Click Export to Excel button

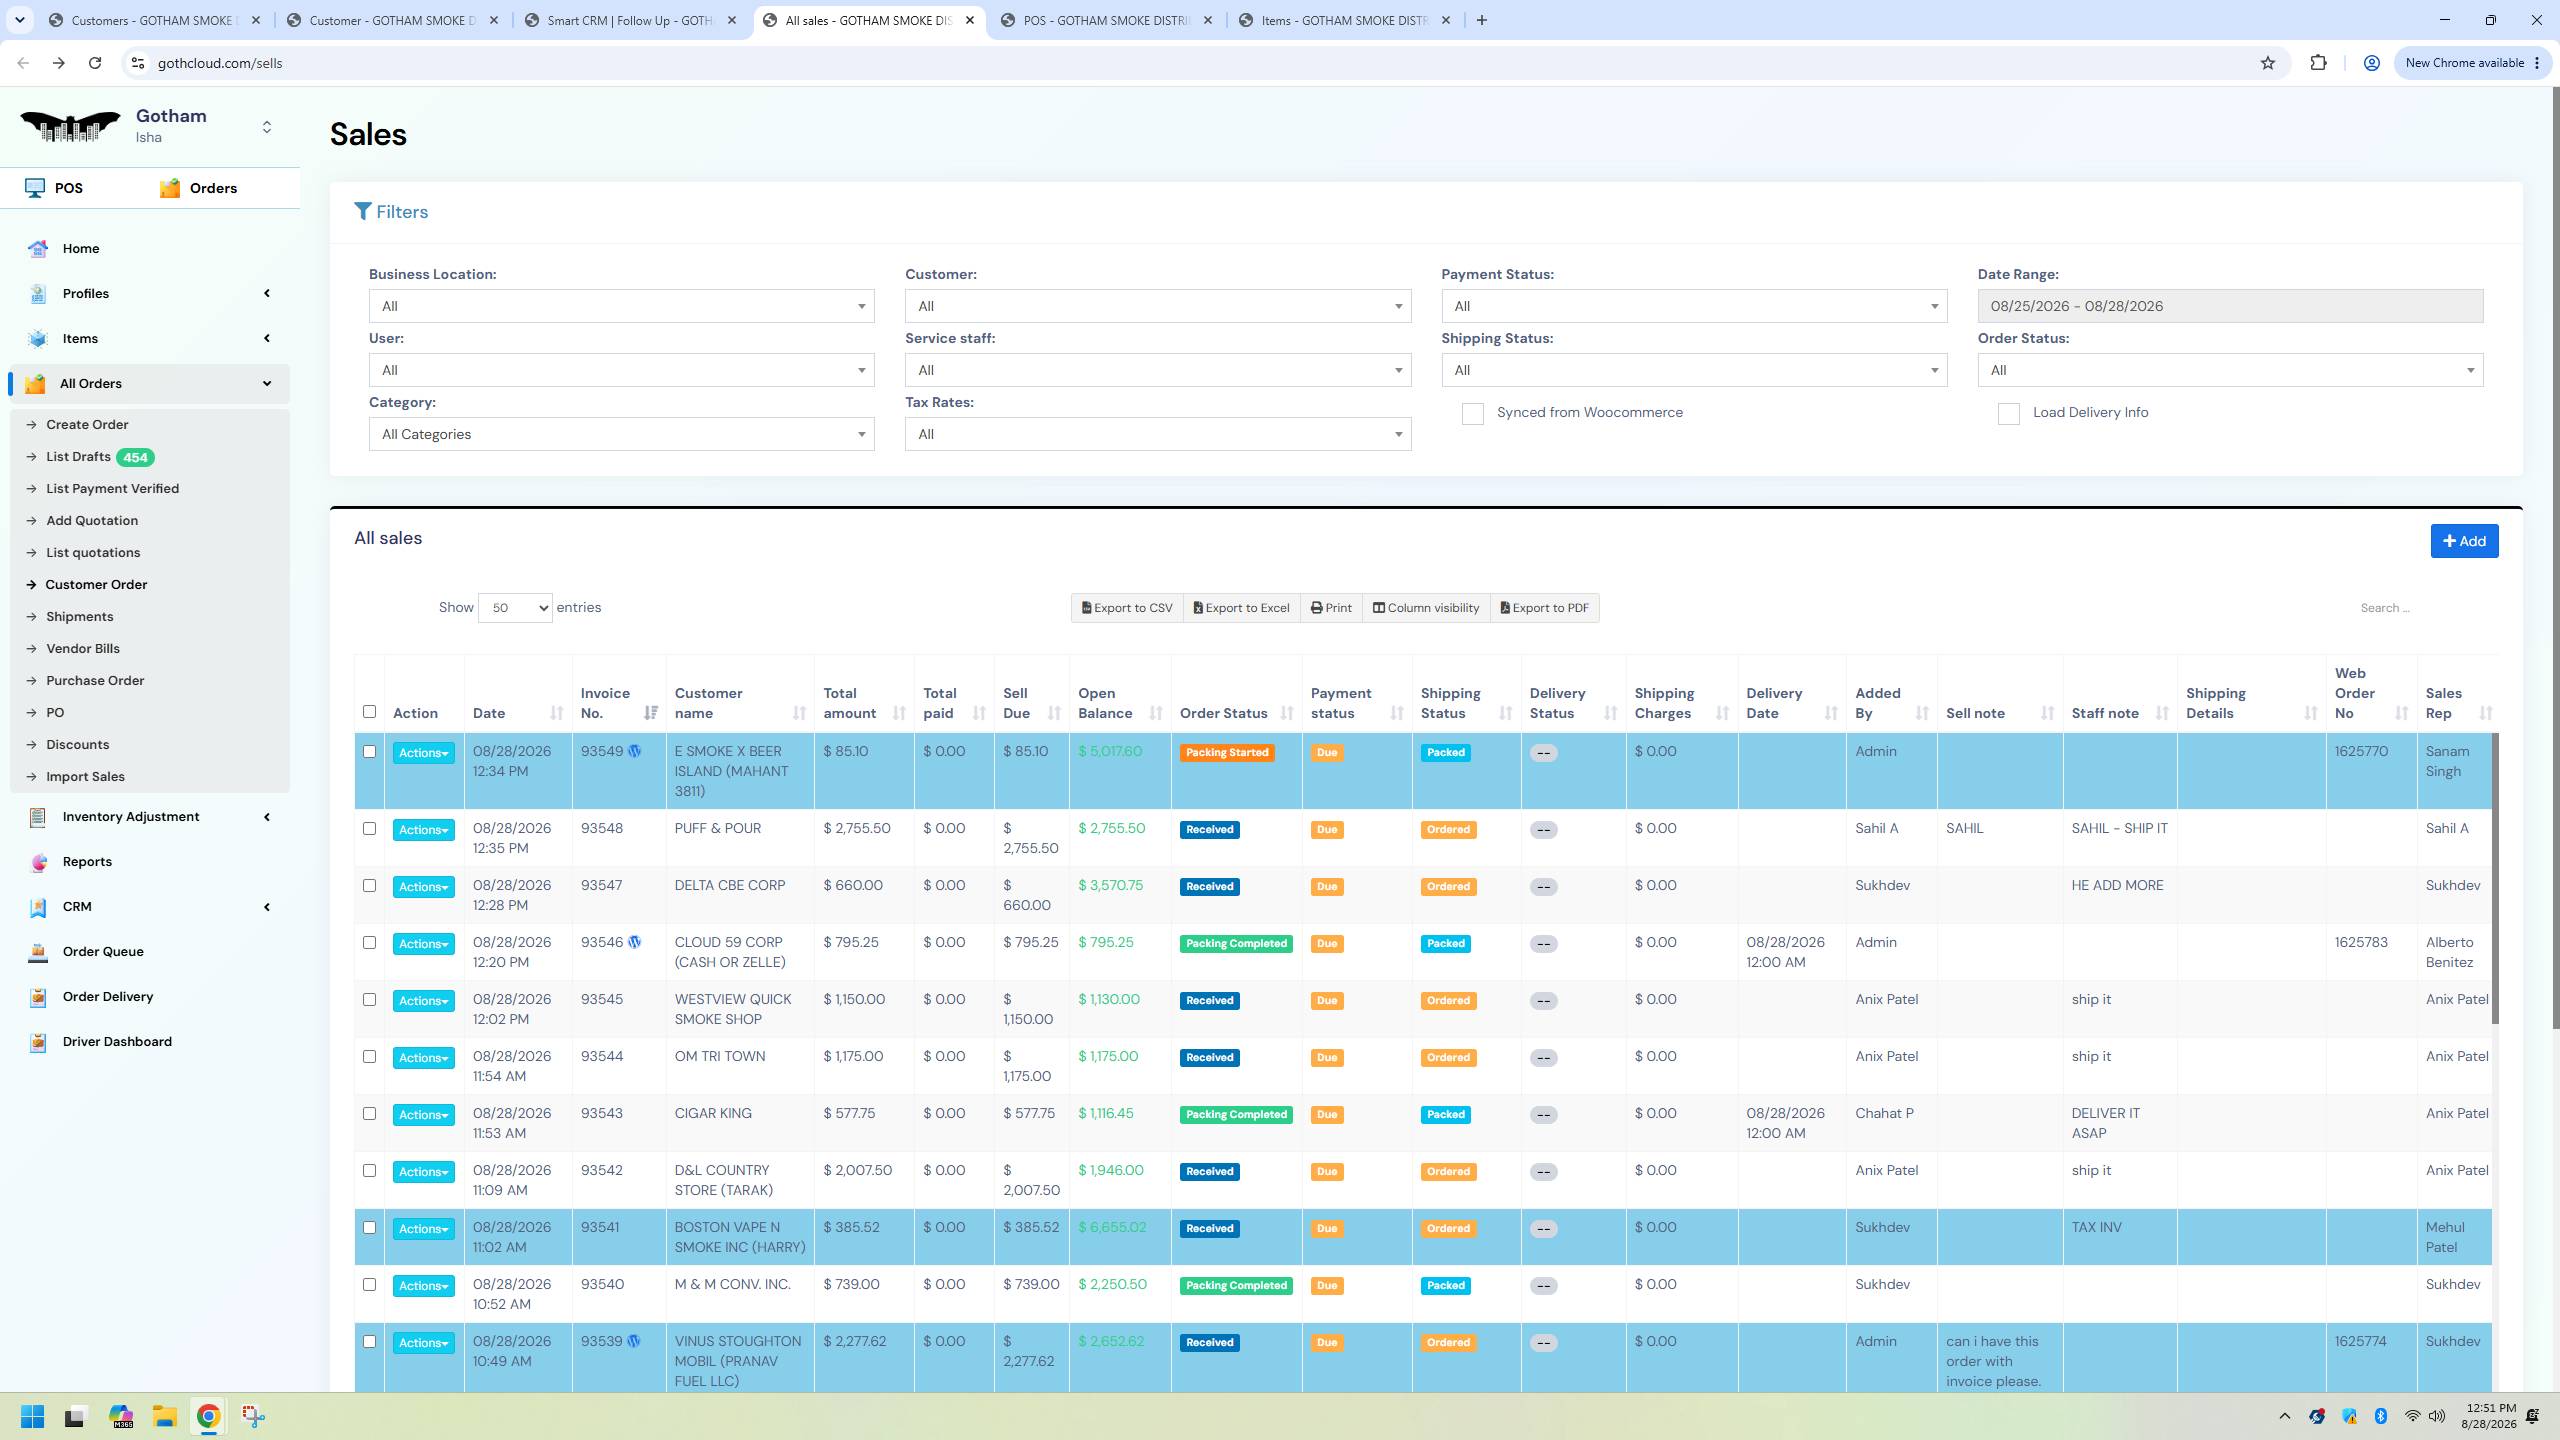click(1241, 608)
